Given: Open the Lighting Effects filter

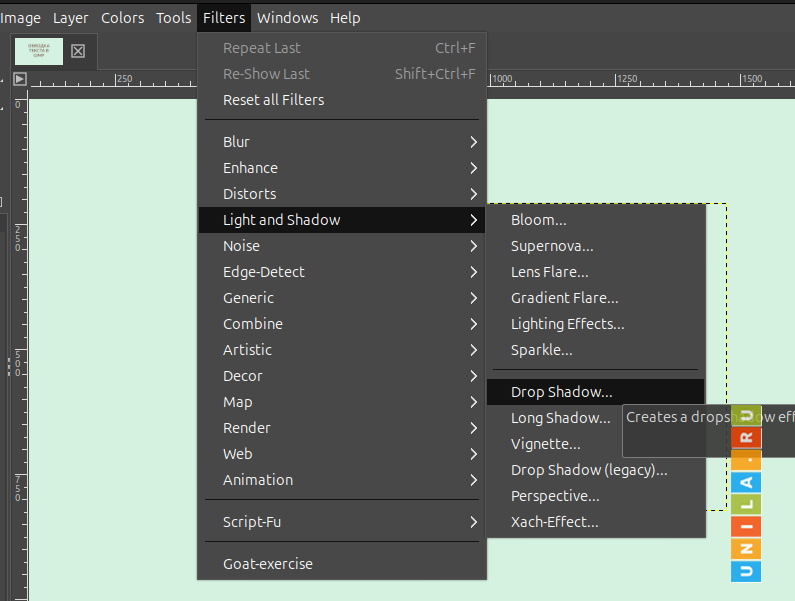Looking at the screenshot, I should [567, 324].
